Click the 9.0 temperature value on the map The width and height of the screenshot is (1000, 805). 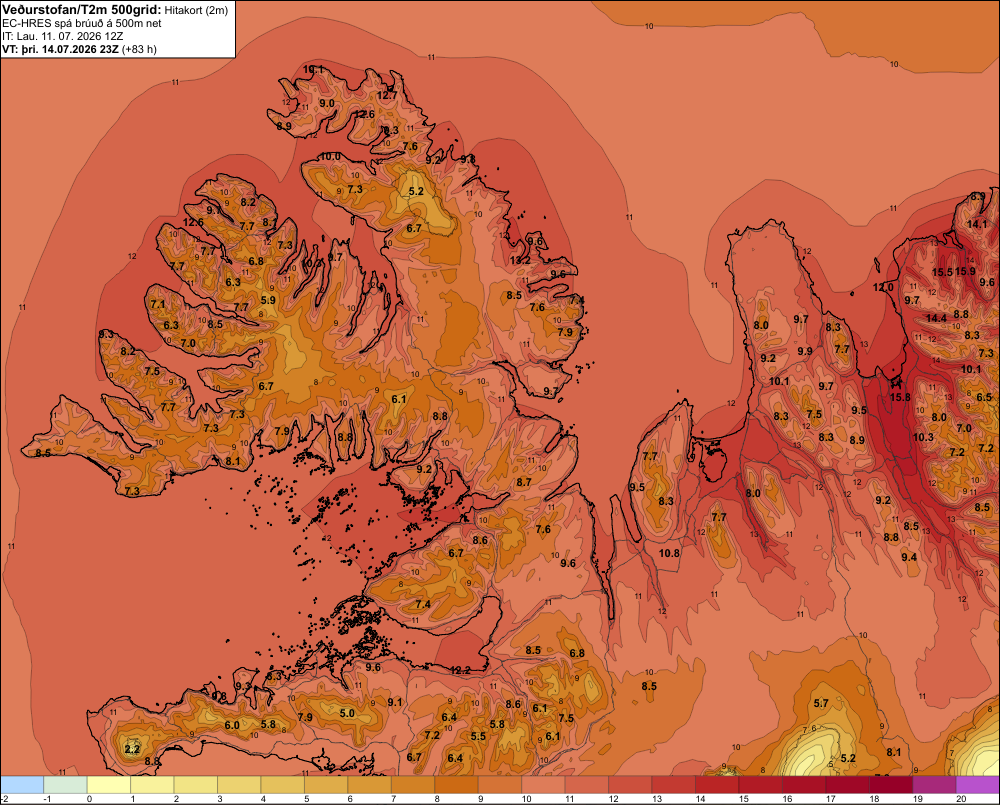click(x=327, y=103)
